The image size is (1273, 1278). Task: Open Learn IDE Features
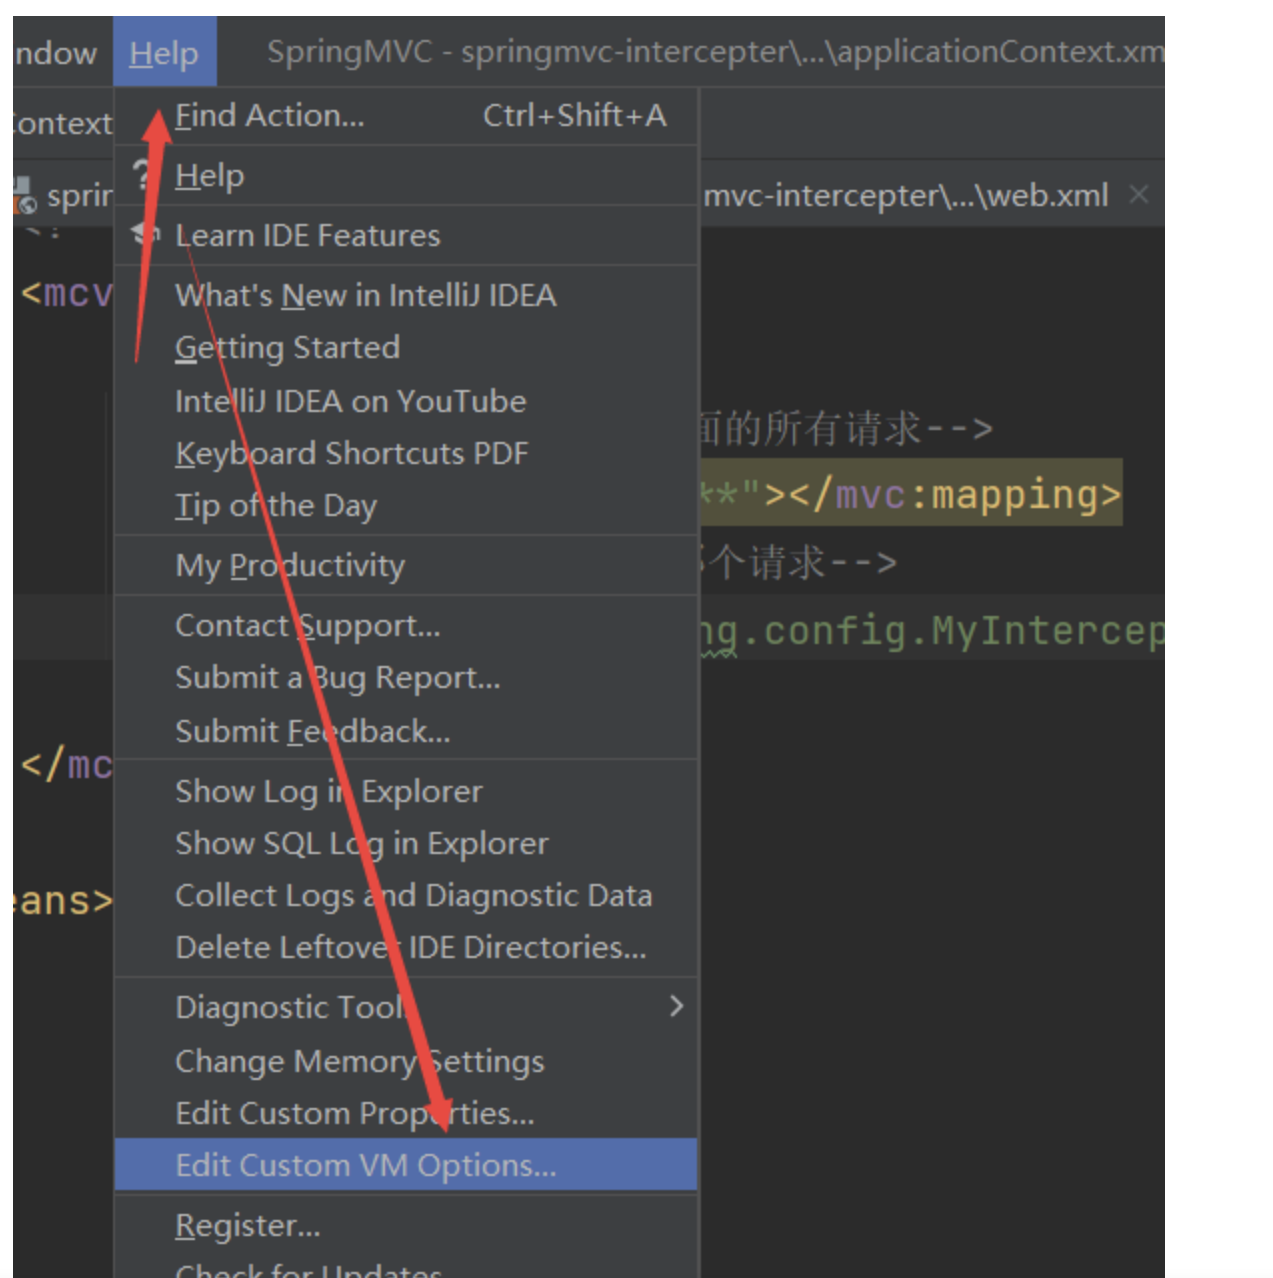coord(406,236)
